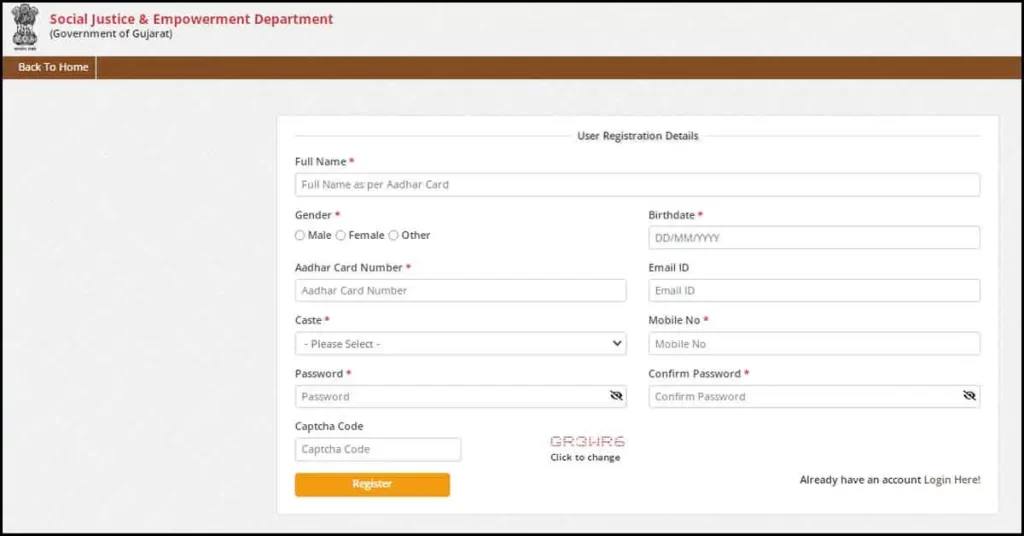Click the captcha image to change code
The height and width of the screenshot is (536, 1024).
[x=587, y=441]
